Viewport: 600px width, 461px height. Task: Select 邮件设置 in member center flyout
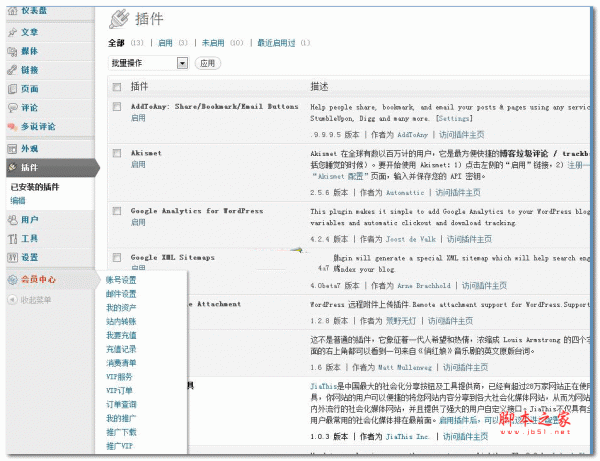[x=121, y=294]
